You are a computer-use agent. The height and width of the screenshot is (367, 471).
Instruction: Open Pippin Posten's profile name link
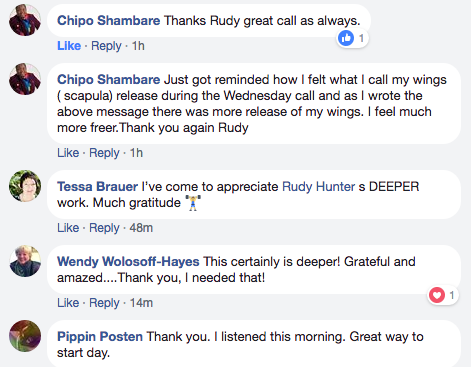coord(100,337)
